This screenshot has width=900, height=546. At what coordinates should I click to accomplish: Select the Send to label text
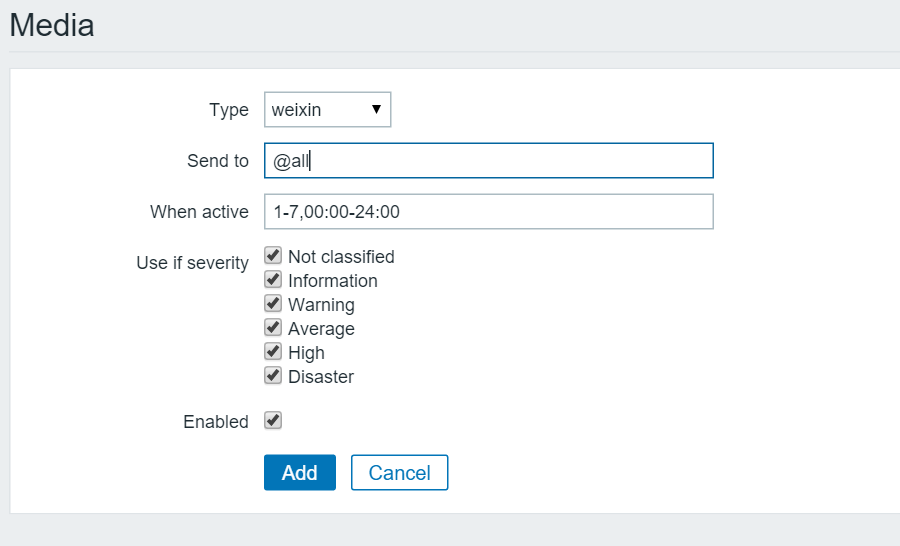[217, 161]
